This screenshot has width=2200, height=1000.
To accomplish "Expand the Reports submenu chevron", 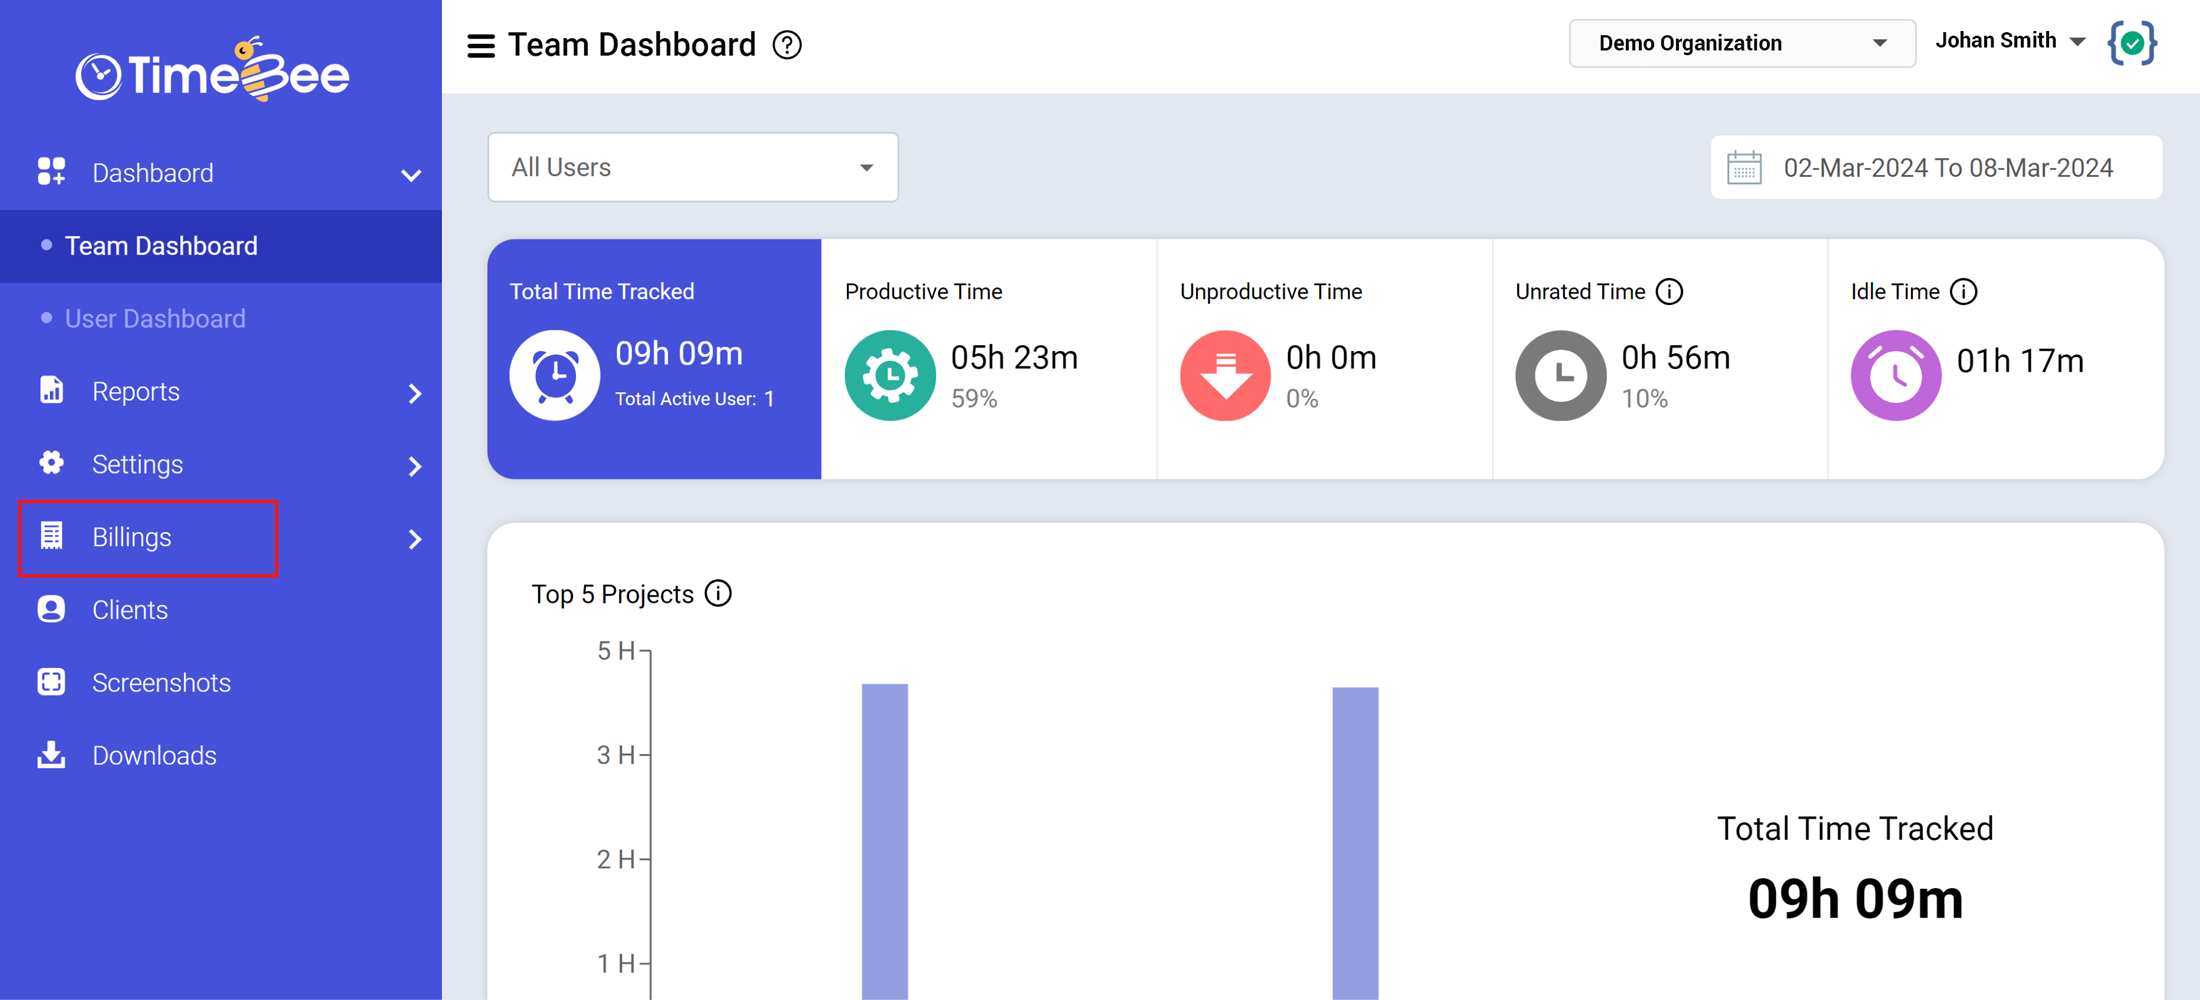I will point(415,393).
